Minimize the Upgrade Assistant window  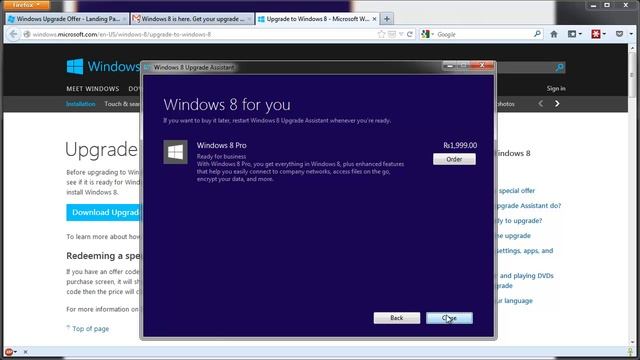click(449, 65)
